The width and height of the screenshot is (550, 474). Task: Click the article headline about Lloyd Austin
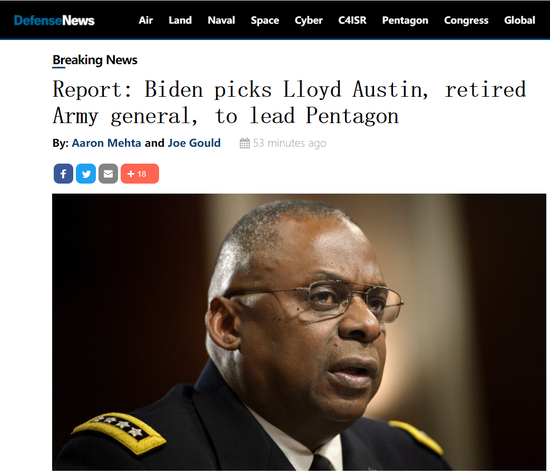click(x=289, y=102)
